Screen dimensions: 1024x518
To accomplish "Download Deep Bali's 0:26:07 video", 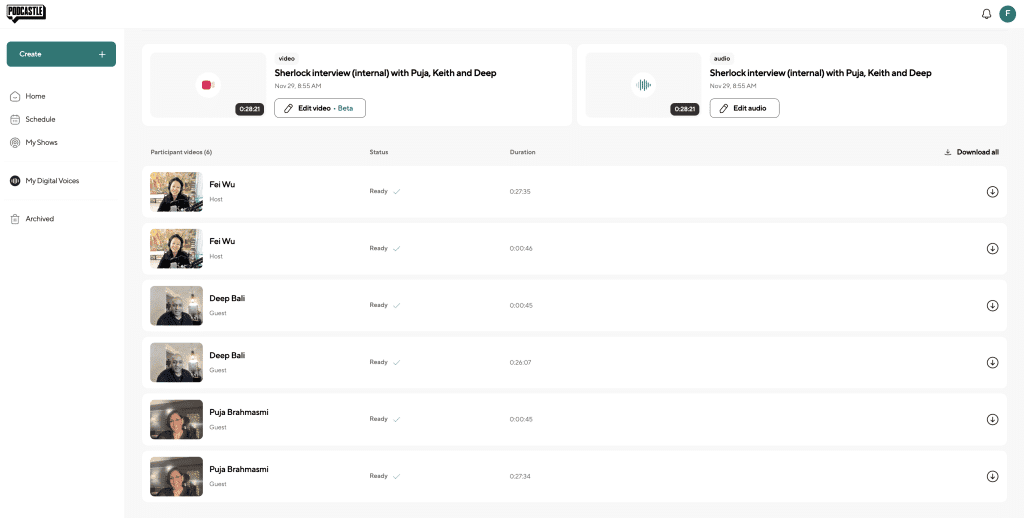I will (x=992, y=363).
